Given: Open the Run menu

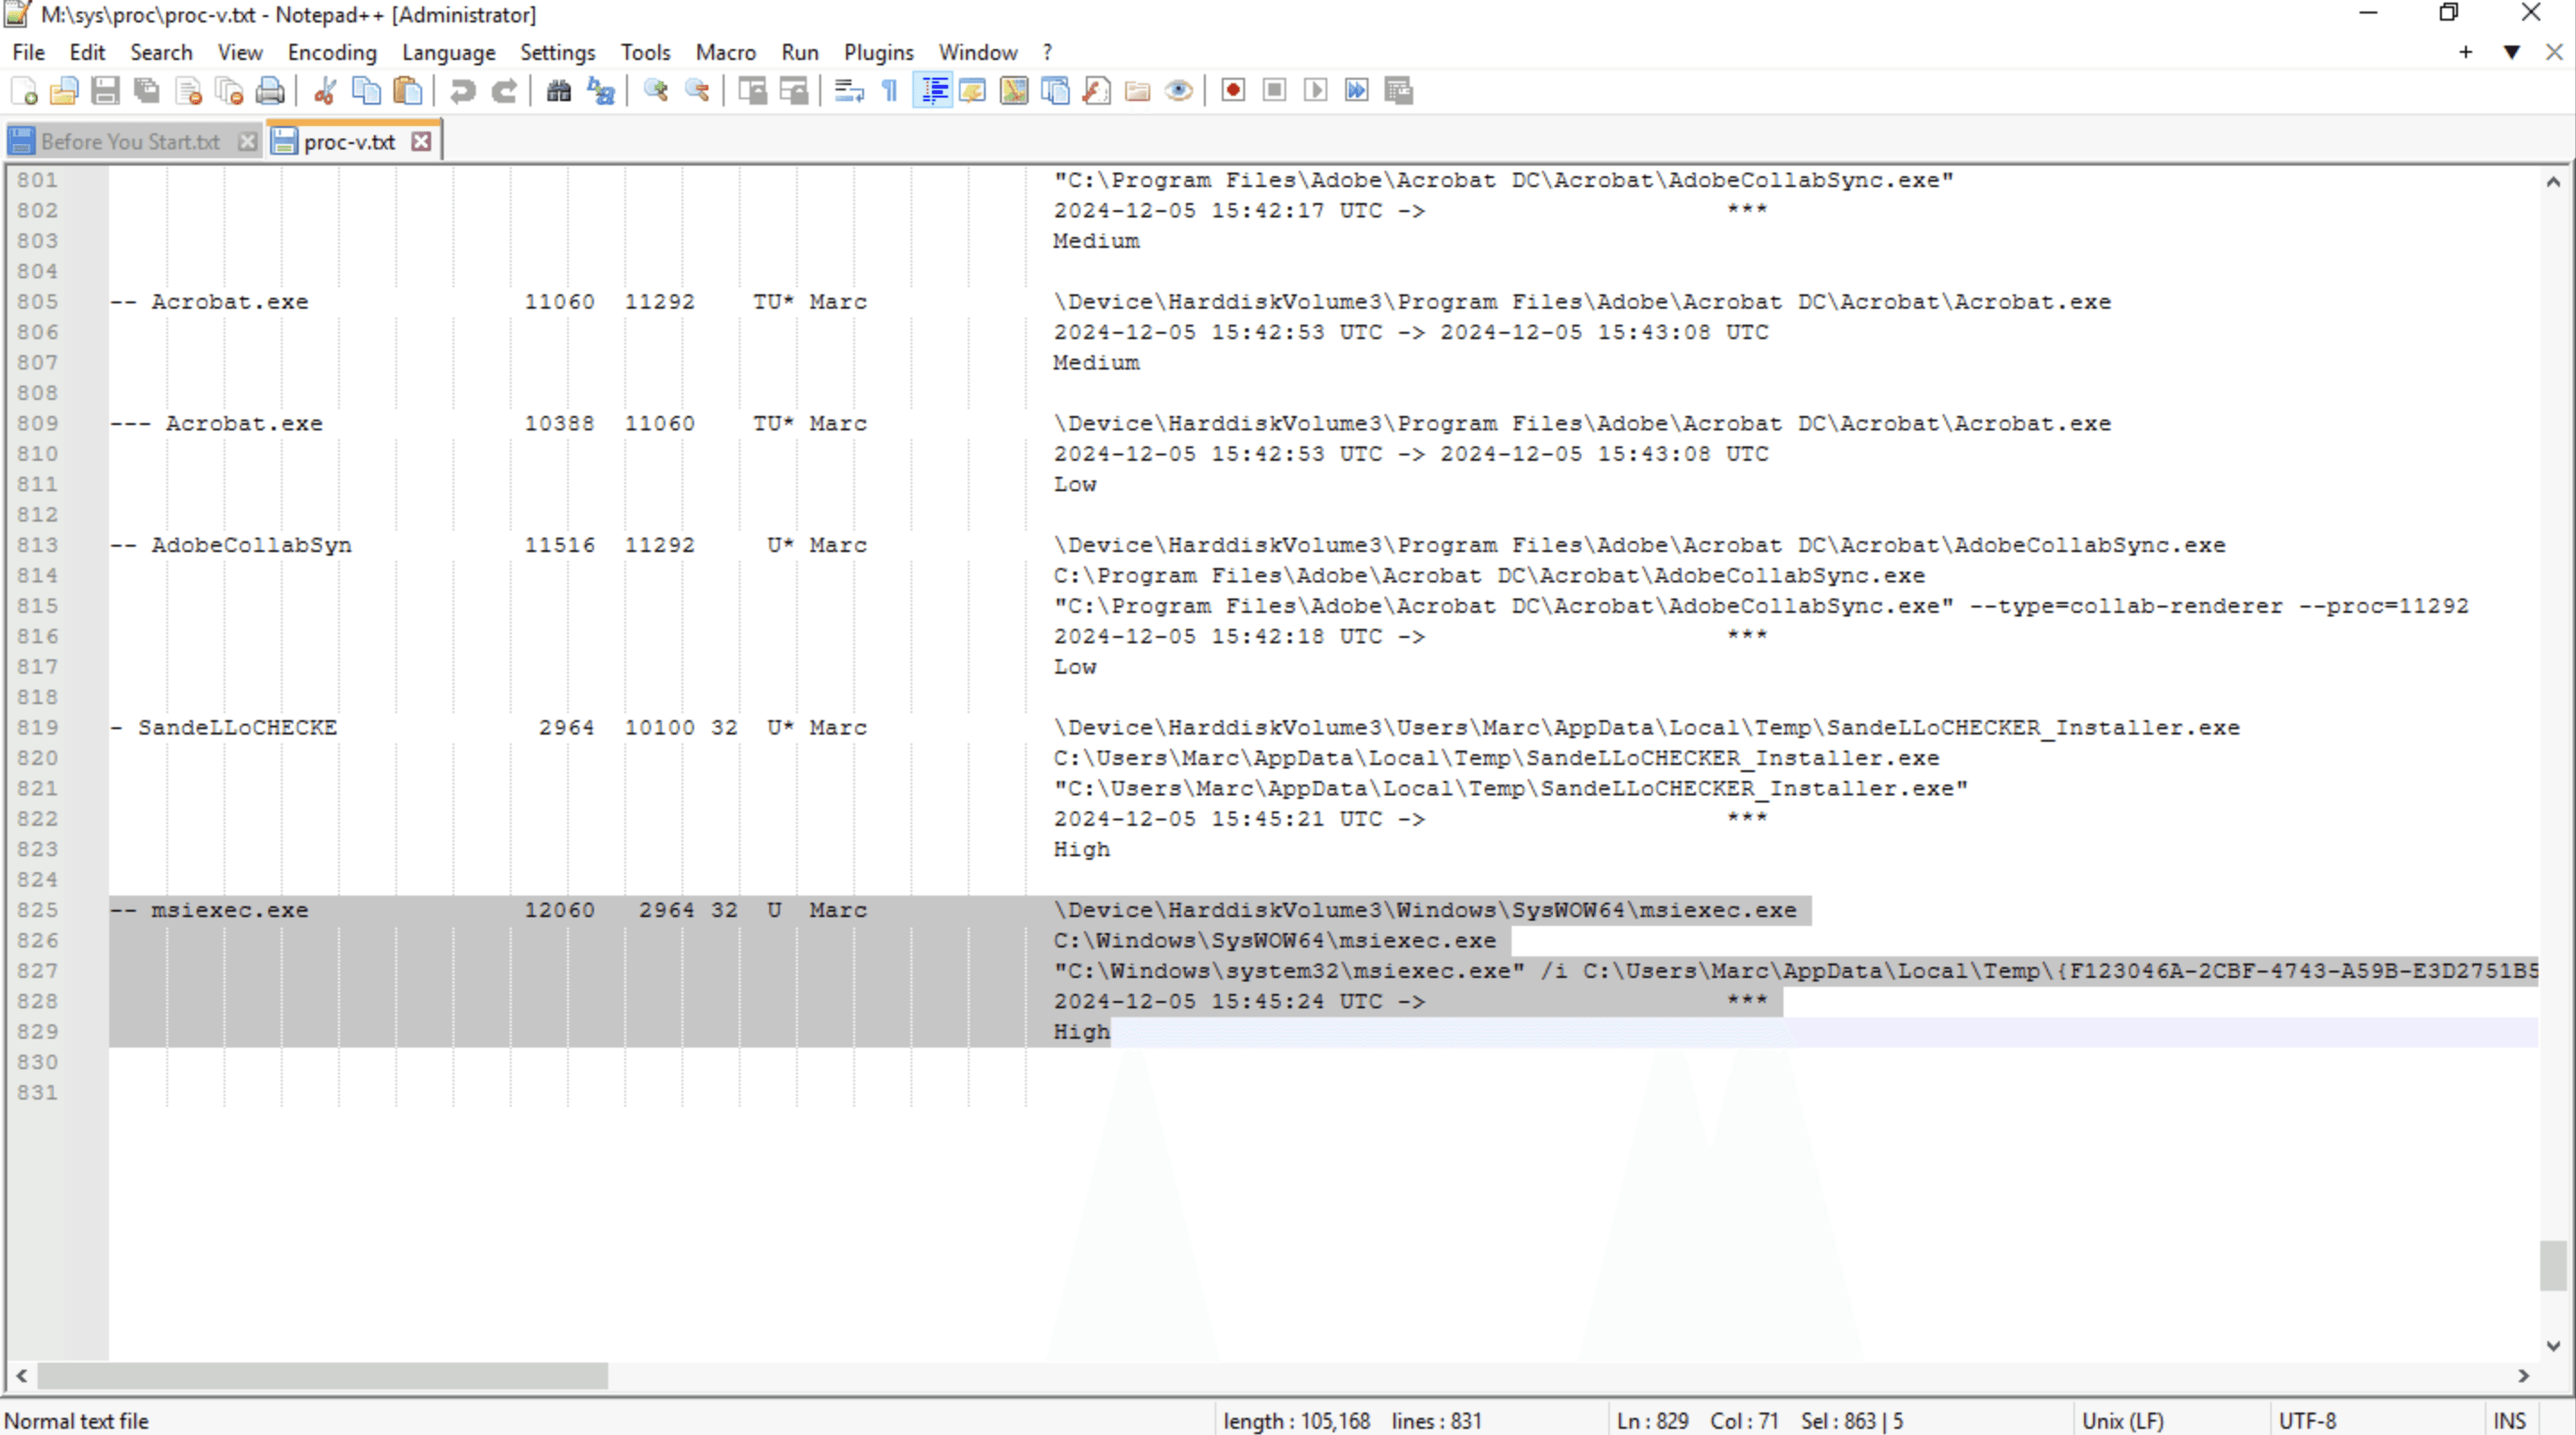Looking at the screenshot, I should 799,52.
